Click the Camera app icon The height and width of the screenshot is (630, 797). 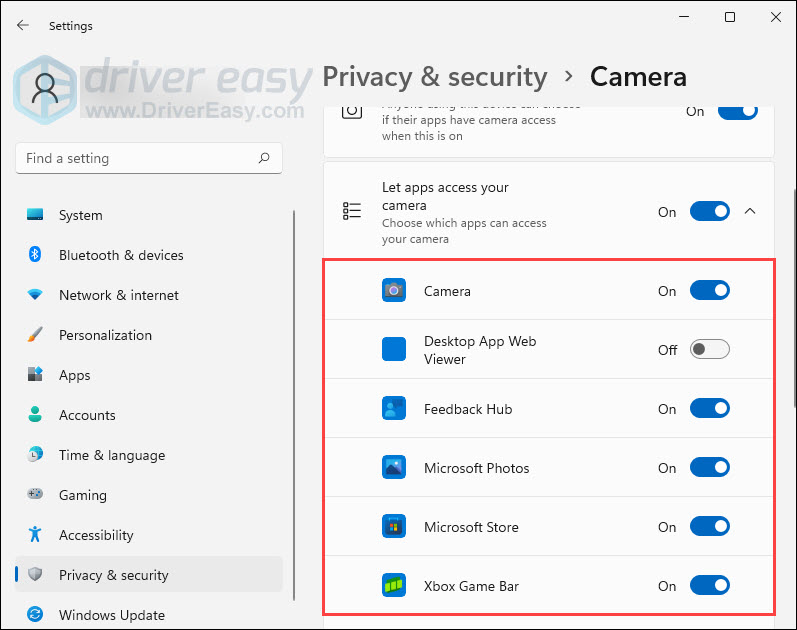coord(394,291)
